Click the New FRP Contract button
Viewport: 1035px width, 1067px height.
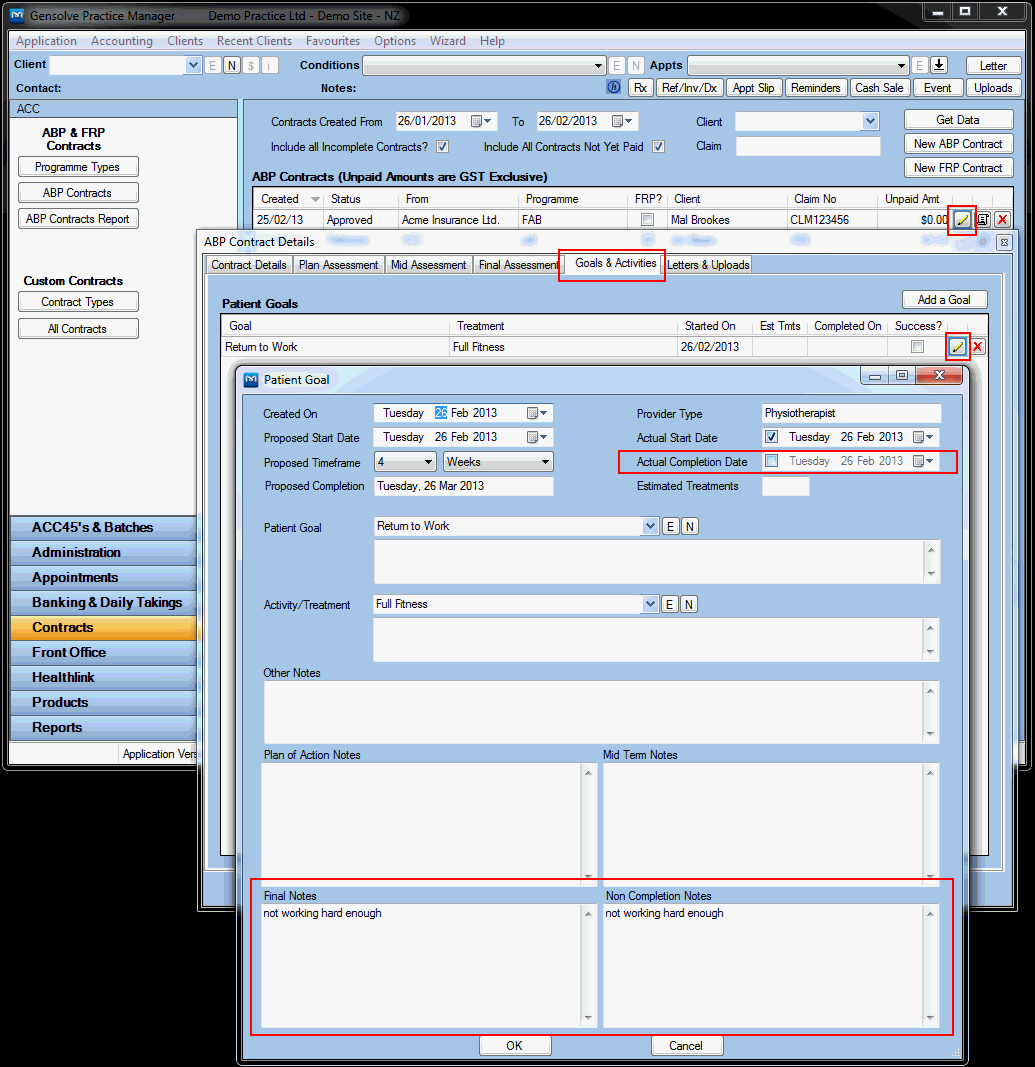click(958, 167)
